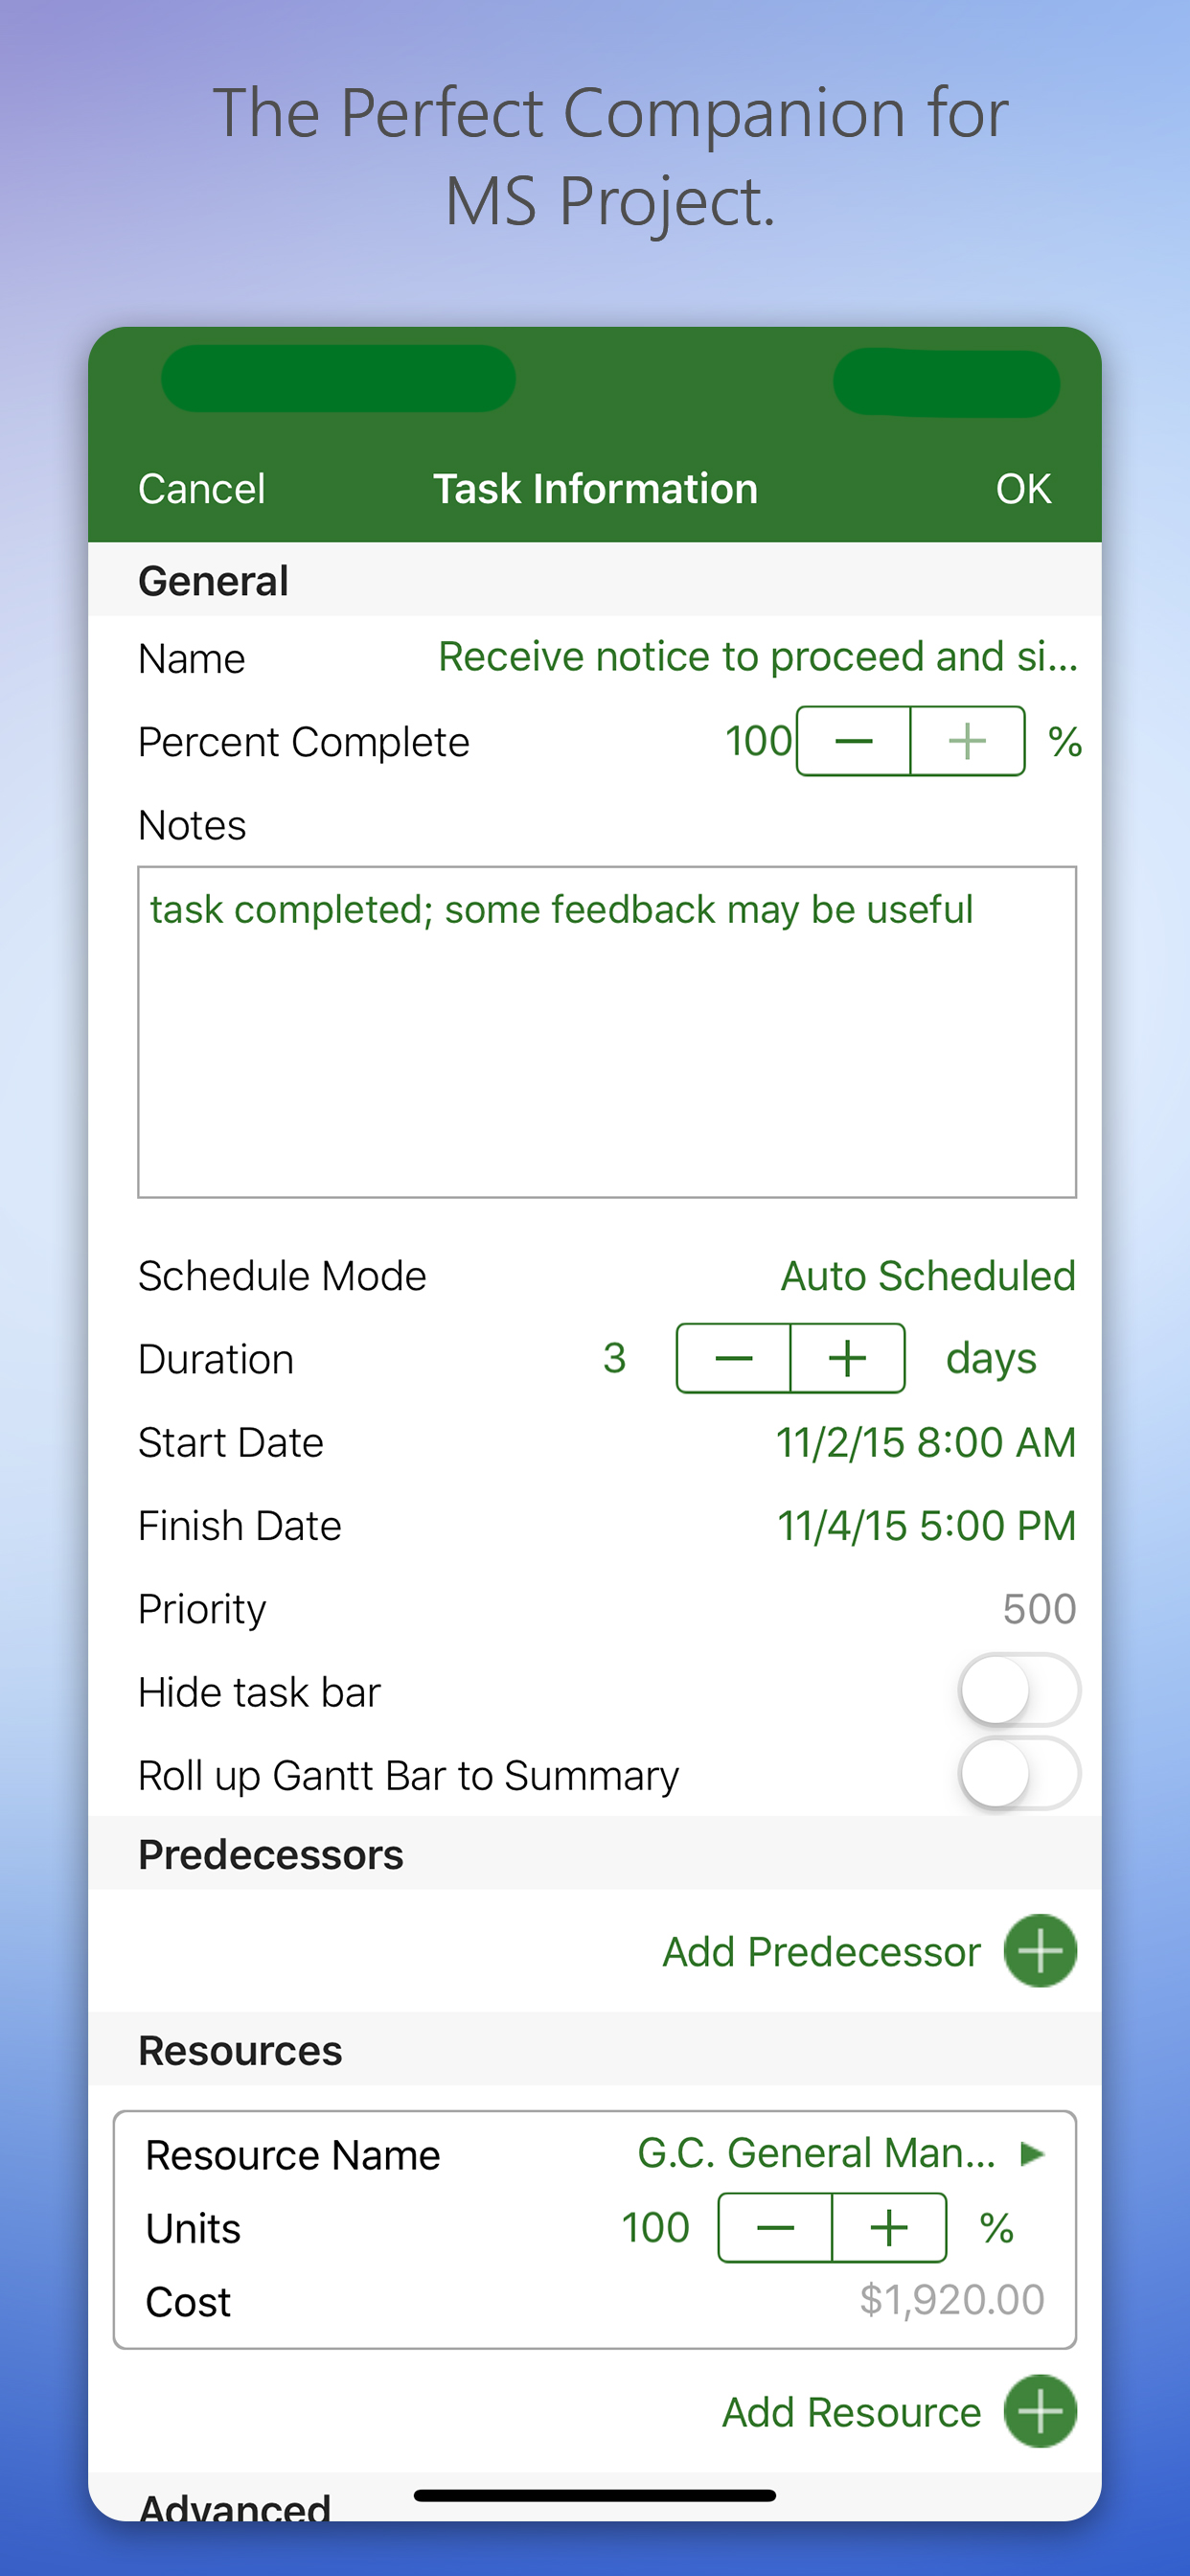
Task: Increase task Duration with plus button
Action: coord(847,1358)
